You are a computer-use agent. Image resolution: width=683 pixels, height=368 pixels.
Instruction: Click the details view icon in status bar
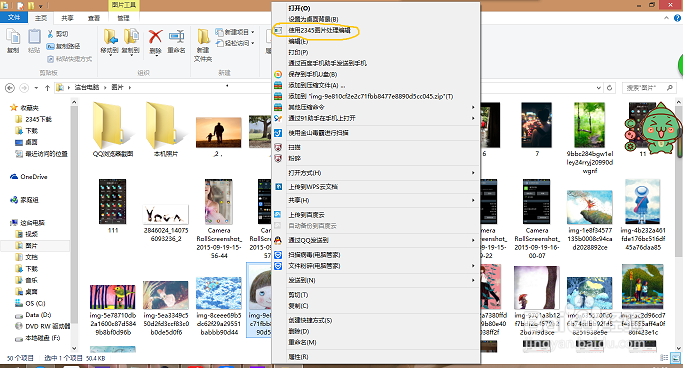click(x=664, y=358)
